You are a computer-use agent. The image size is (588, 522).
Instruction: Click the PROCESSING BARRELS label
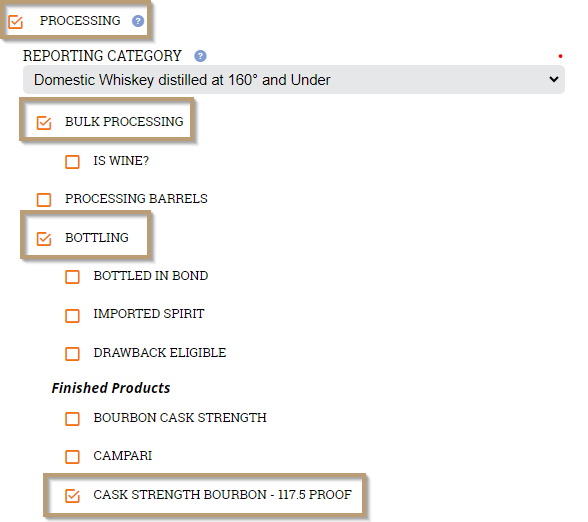136,199
